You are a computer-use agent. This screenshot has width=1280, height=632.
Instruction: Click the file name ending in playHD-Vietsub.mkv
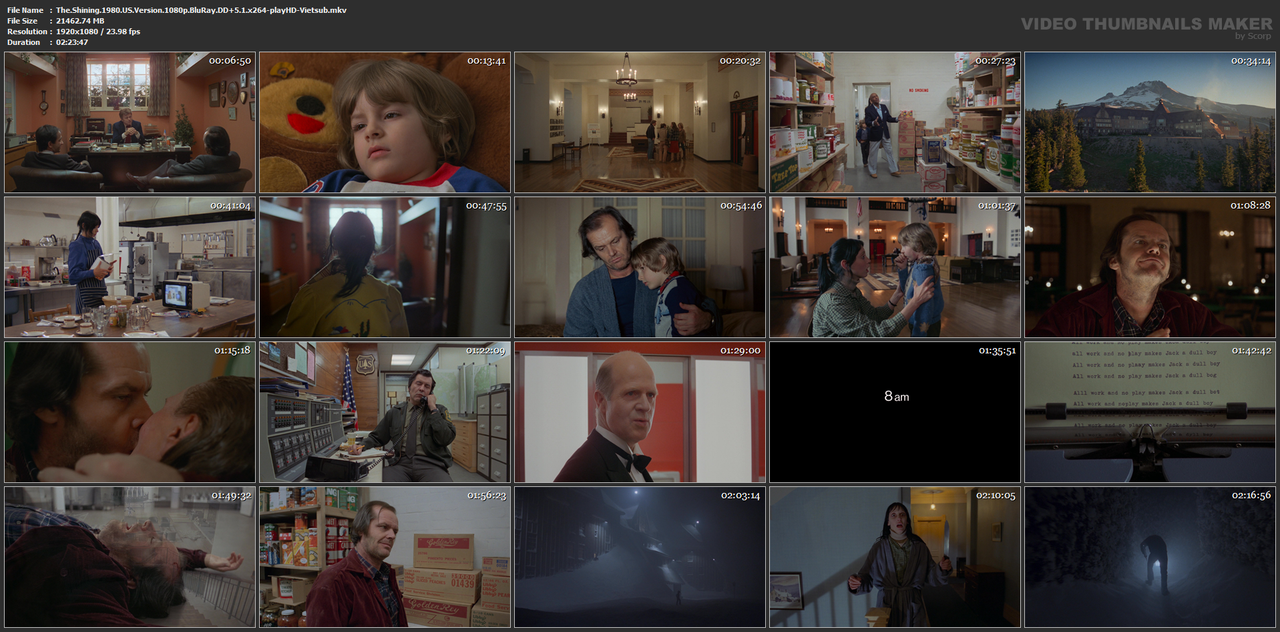201,10
